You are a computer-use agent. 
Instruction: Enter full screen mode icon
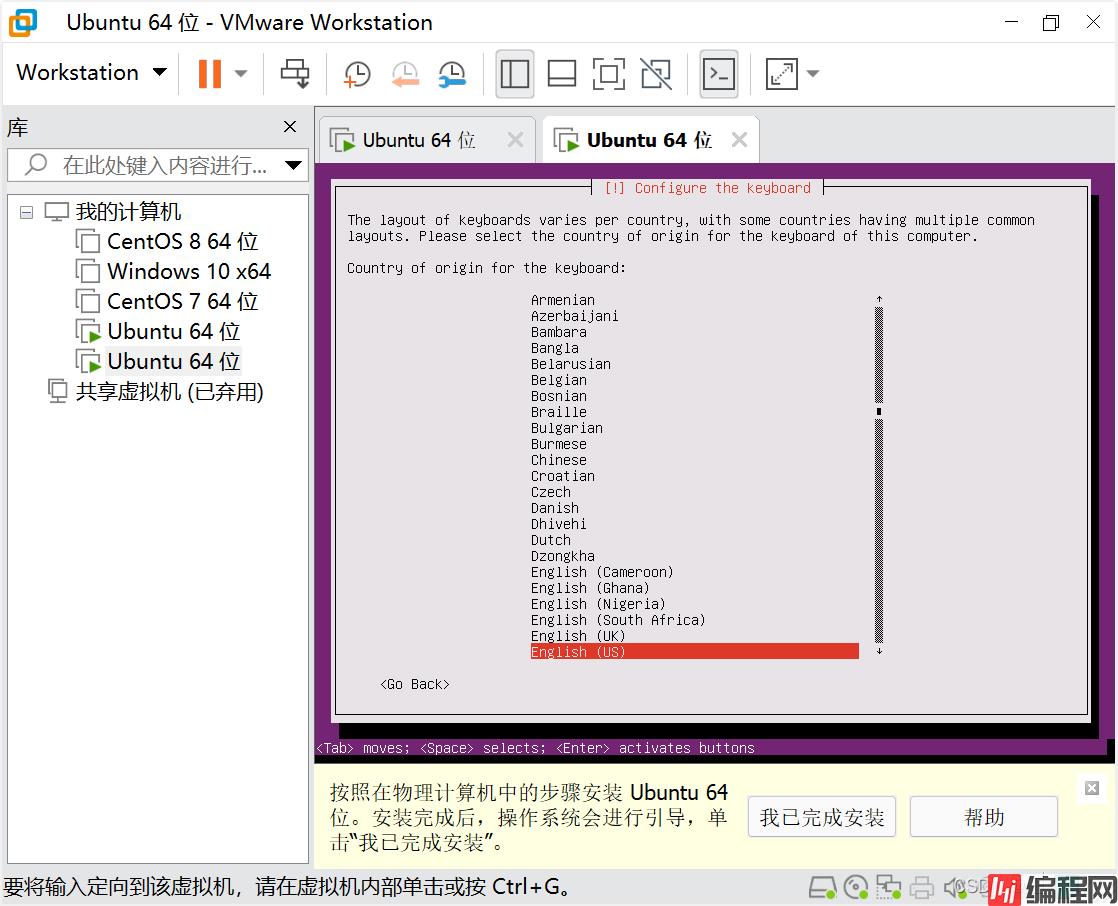click(608, 73)
